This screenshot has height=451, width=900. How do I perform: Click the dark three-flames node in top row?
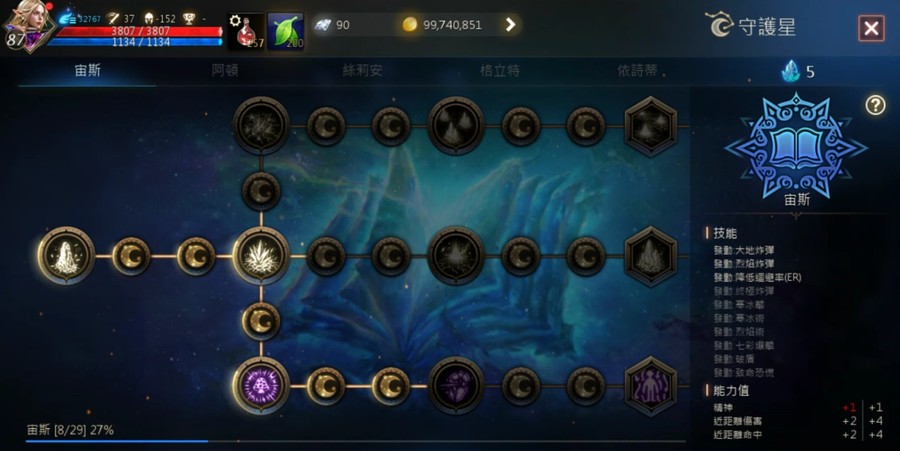[x=456, y=125]
